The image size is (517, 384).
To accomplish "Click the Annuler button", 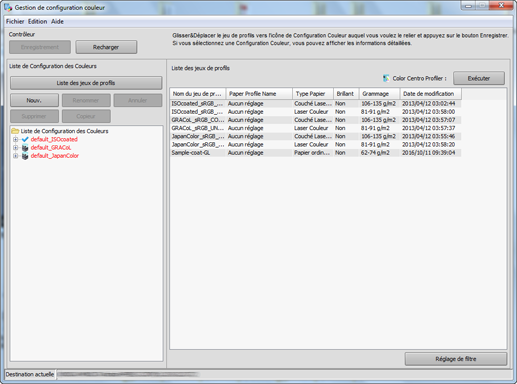I will (x=138, y=100).
